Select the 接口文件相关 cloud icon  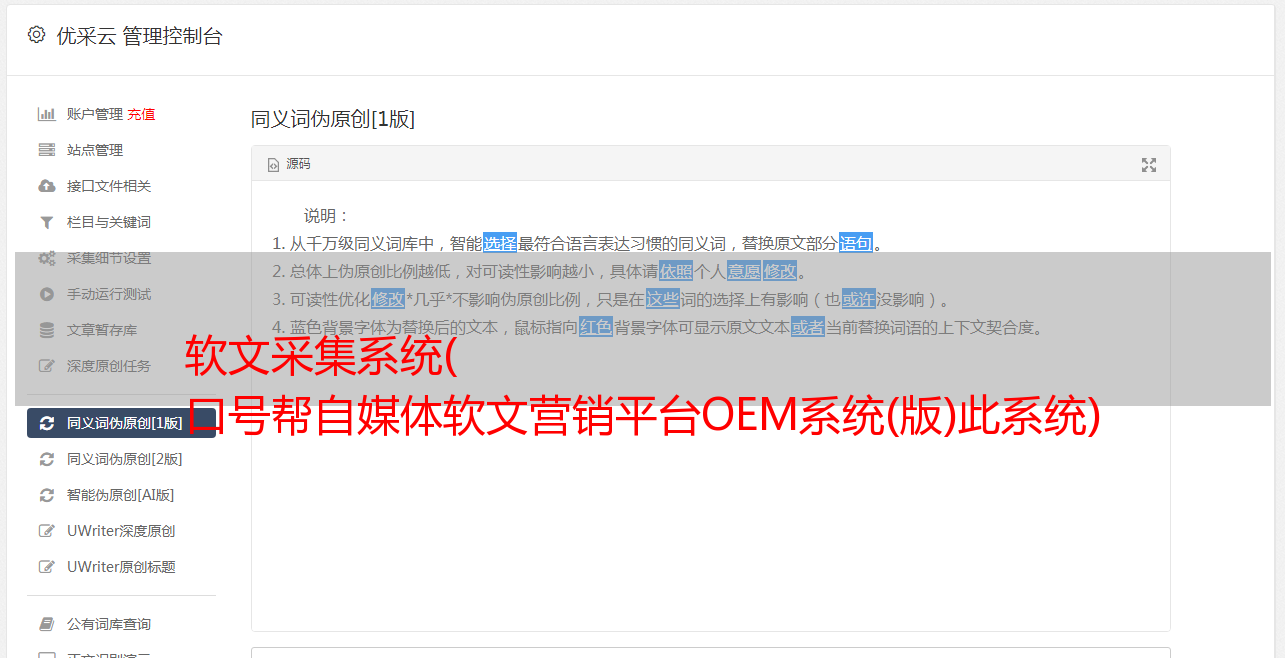click(46, 186)
